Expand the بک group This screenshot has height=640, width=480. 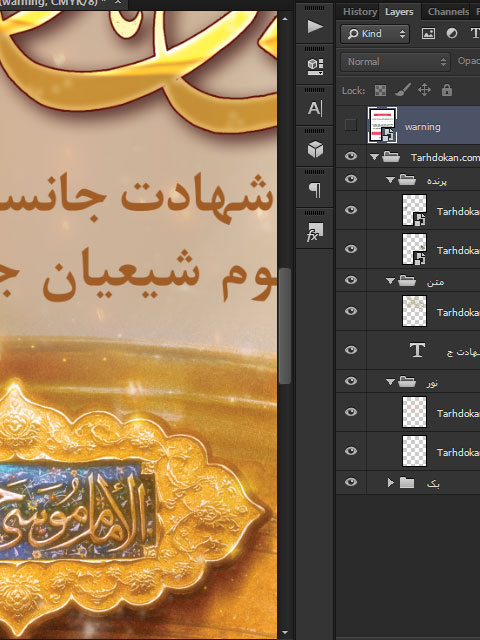(391, 483)
